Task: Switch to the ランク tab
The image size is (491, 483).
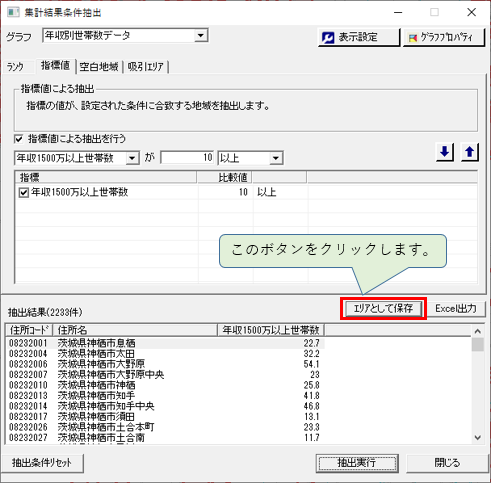Action: (x=16, y=67)
